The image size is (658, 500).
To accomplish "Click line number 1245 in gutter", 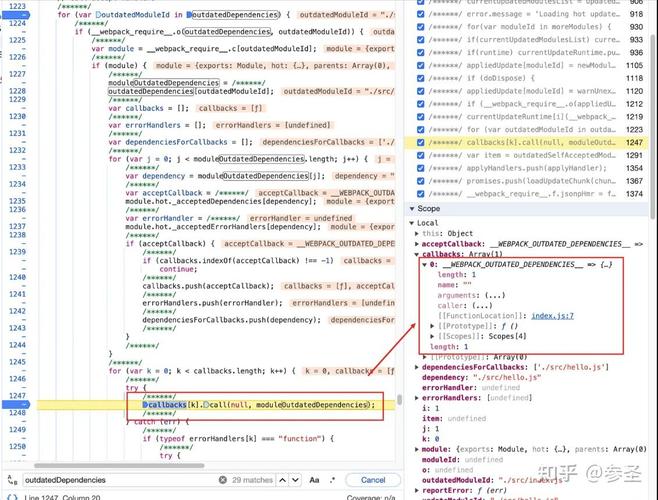I will point(17,362).
